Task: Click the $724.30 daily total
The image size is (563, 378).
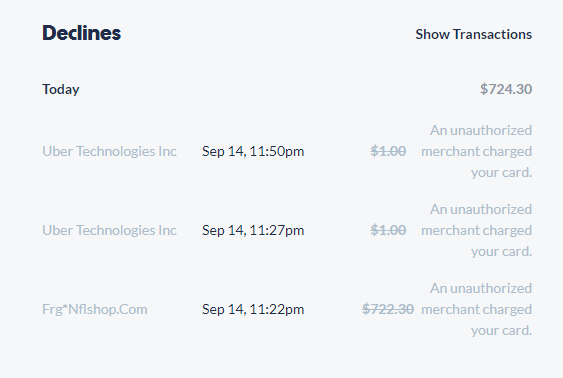Action: point(506,89)
